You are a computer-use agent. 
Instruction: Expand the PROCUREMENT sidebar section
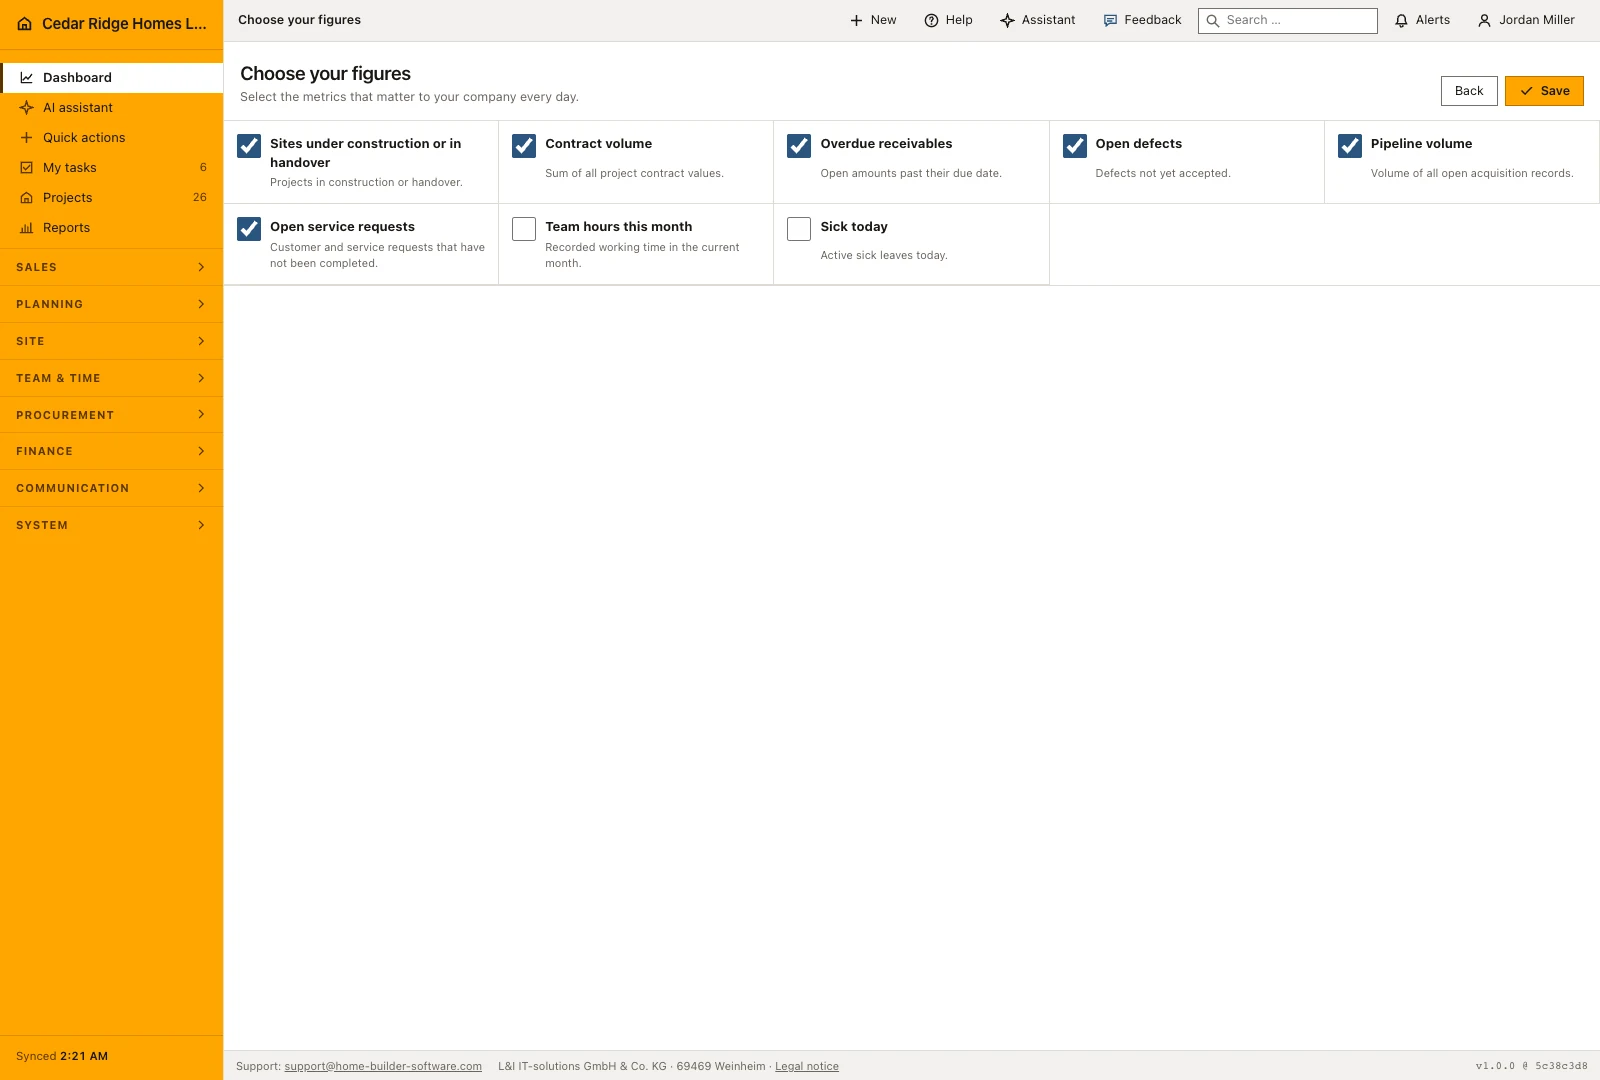point(111,415)
